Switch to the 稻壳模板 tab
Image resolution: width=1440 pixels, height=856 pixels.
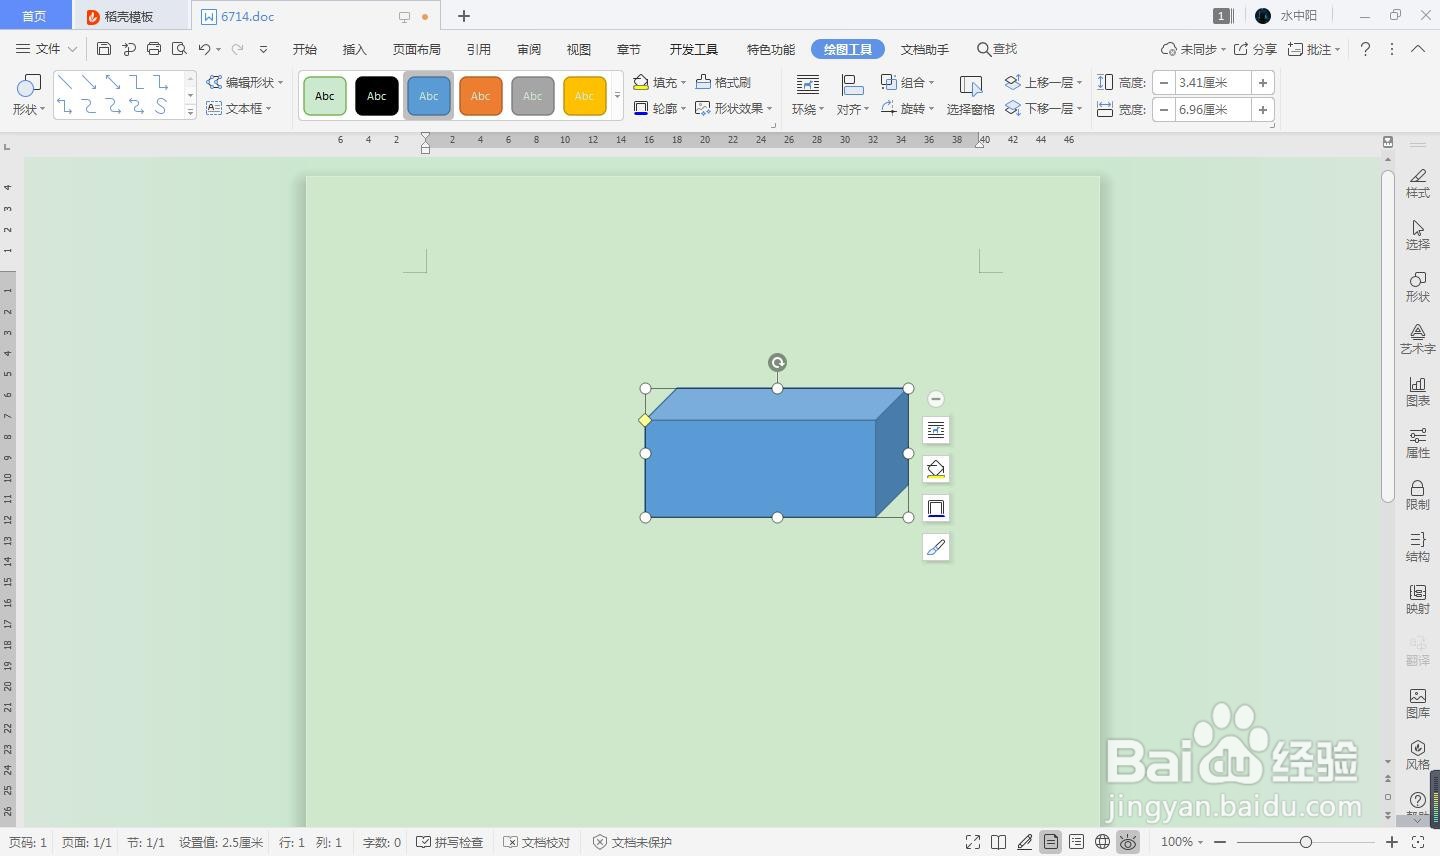(x=130, y=16)
